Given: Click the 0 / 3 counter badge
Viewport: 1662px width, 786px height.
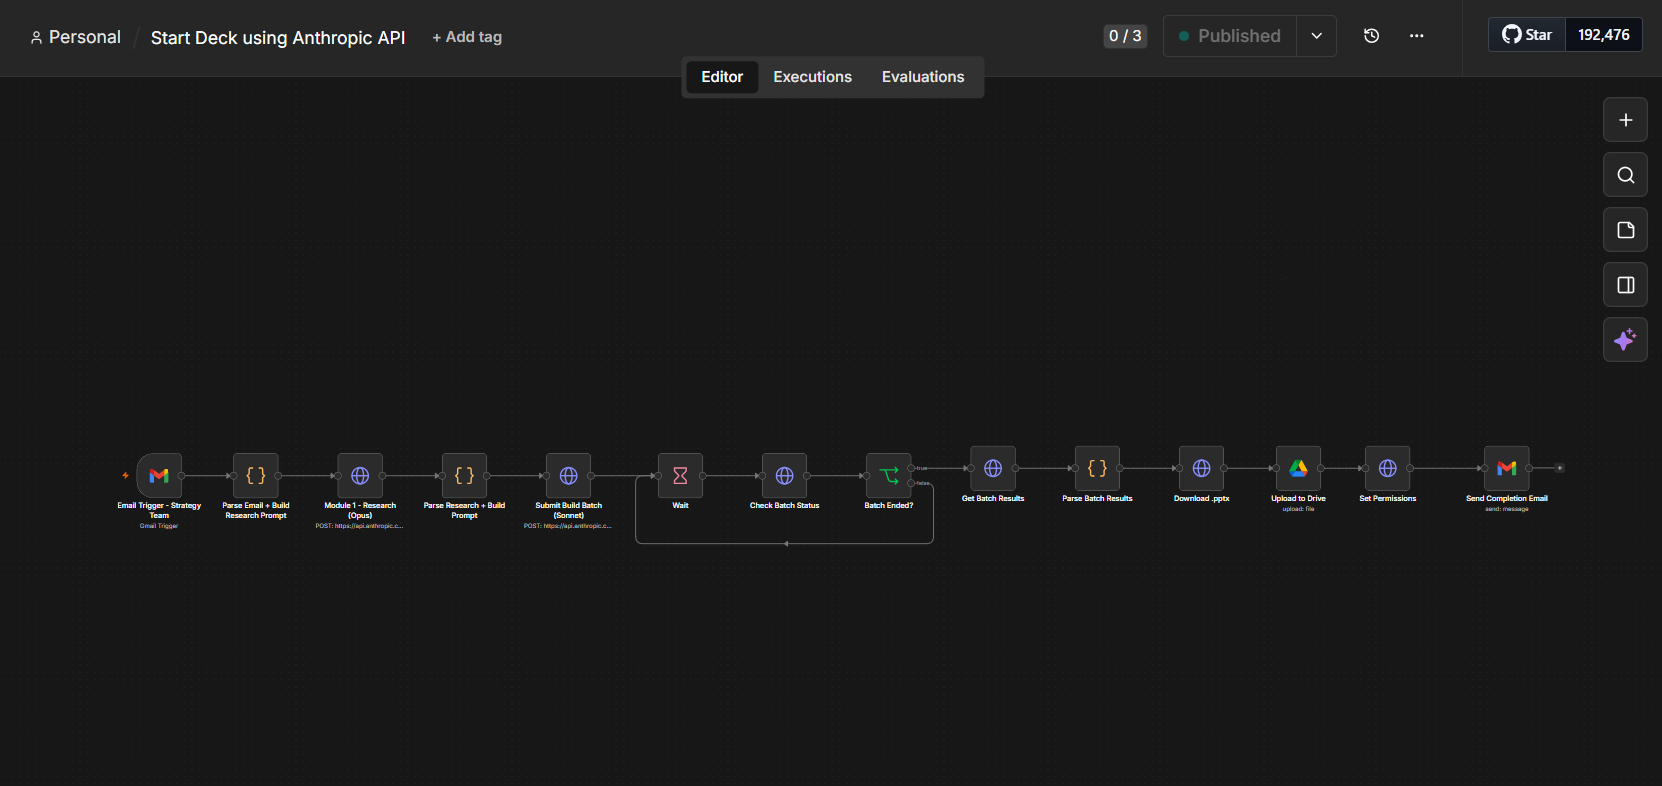Looking at the screenshot, I should coord(1125,36).
